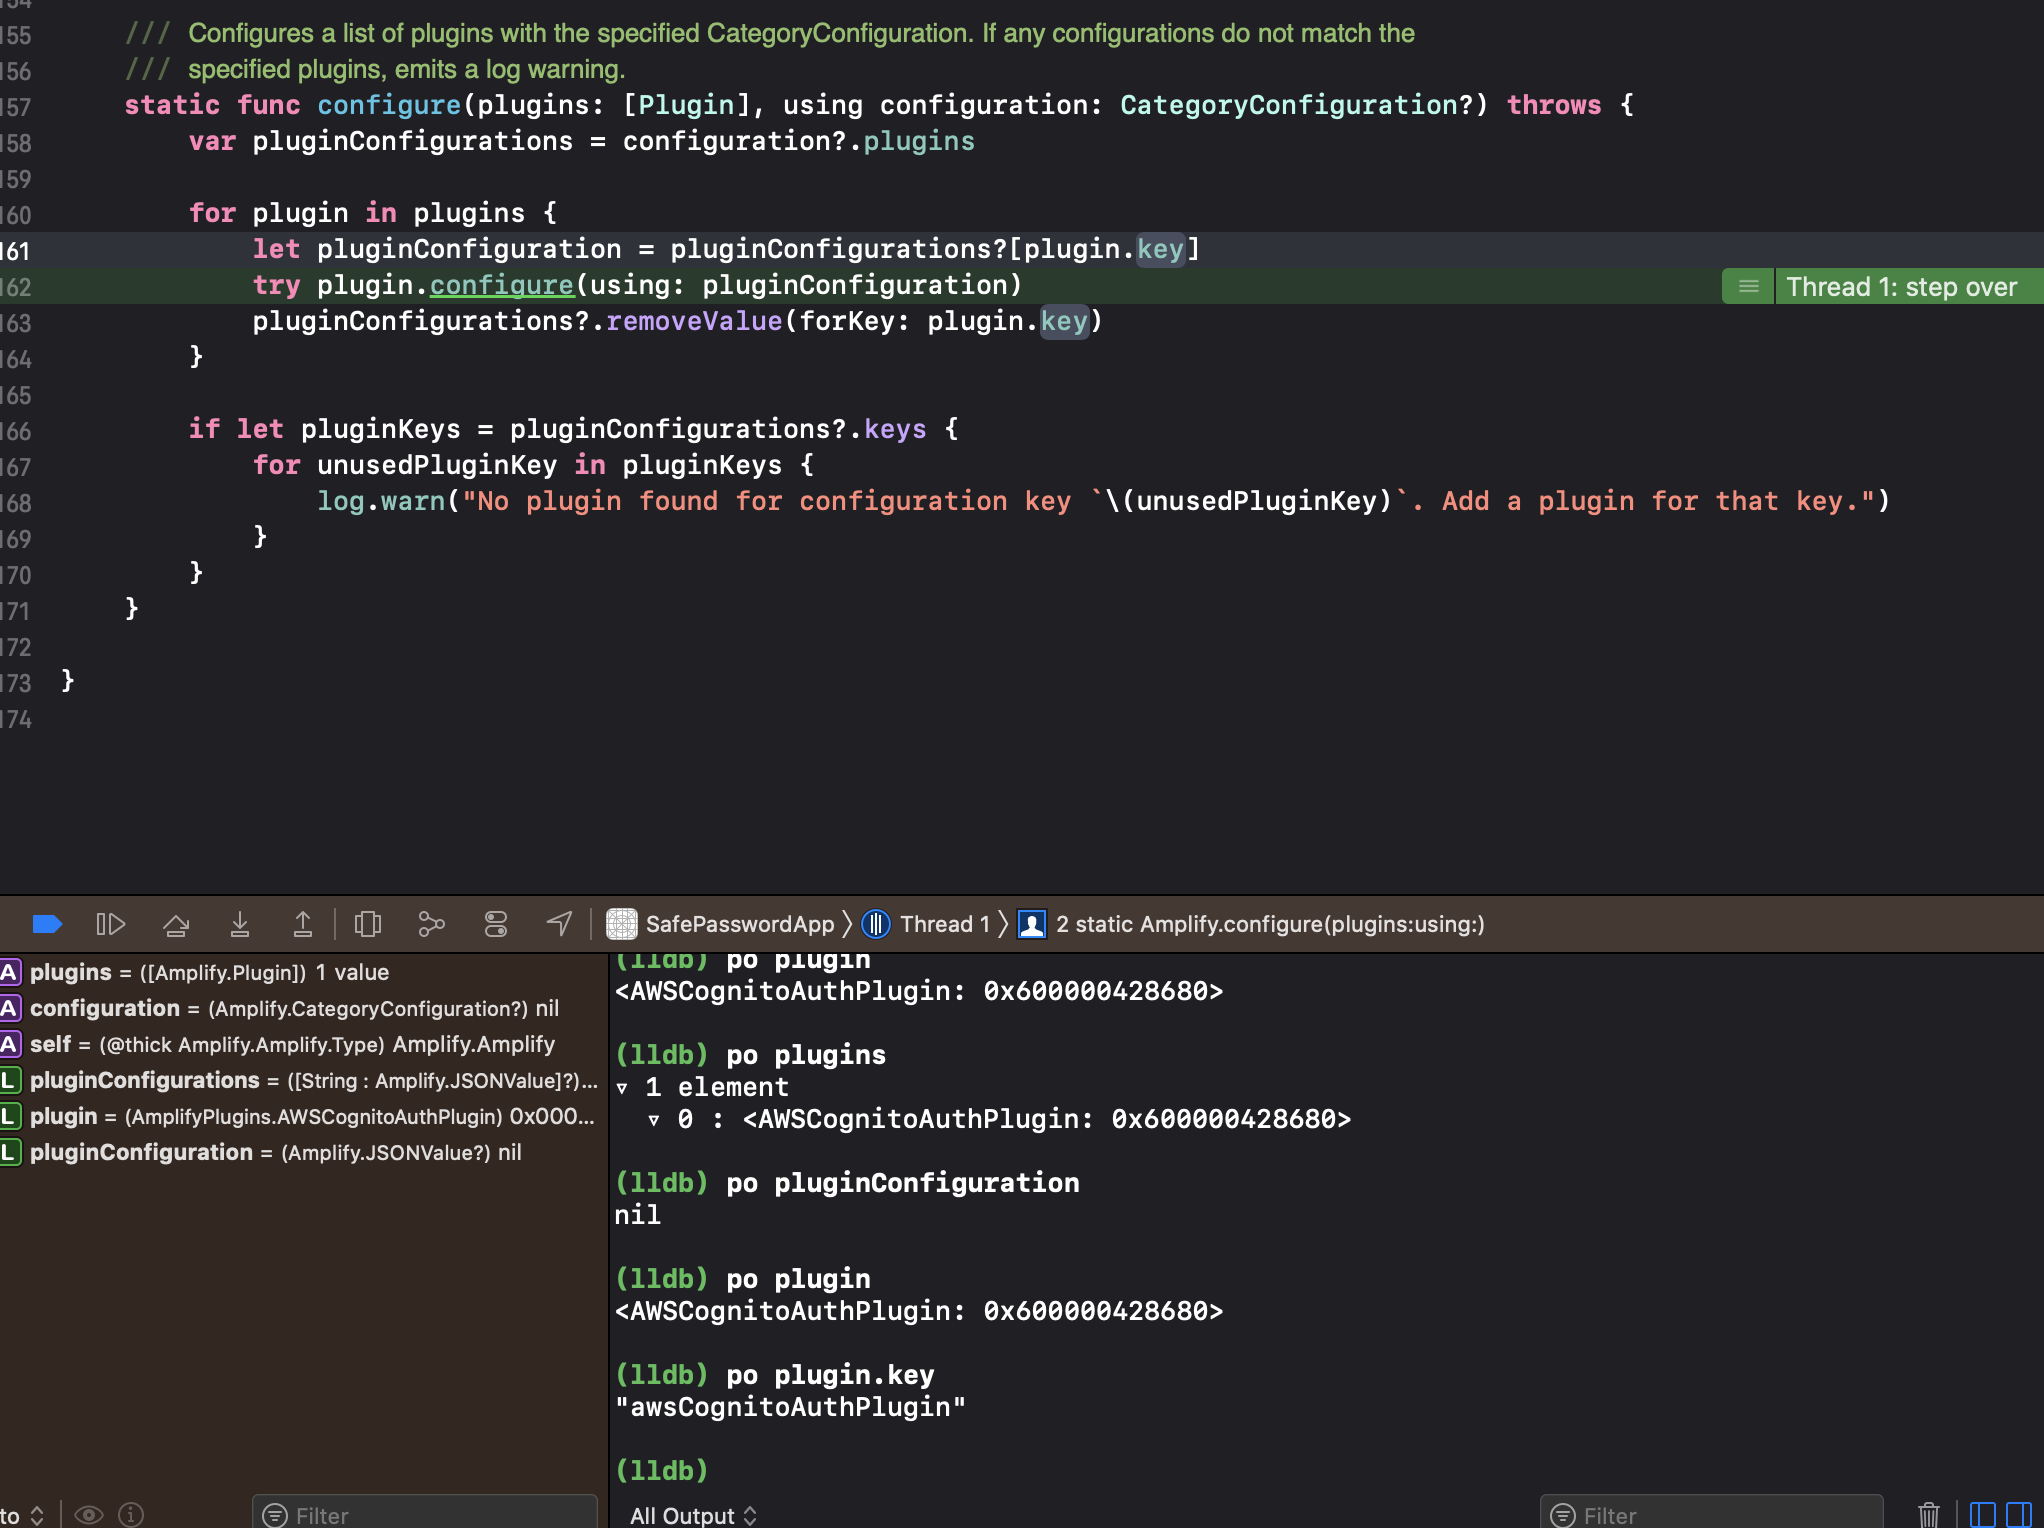Clear console with the trash icon
The image size is (2044, 1528).
tap(1928, 1514)
